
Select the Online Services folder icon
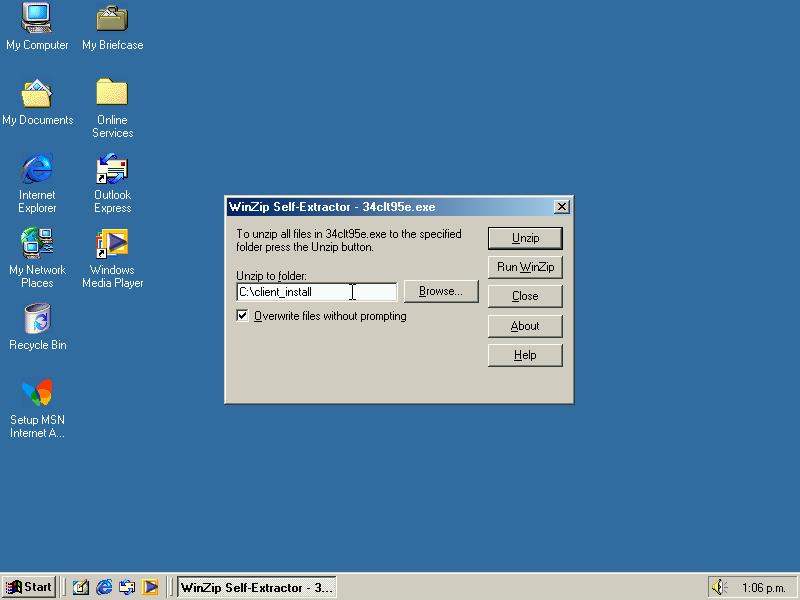pyautogui.click(x=112, y=108)
